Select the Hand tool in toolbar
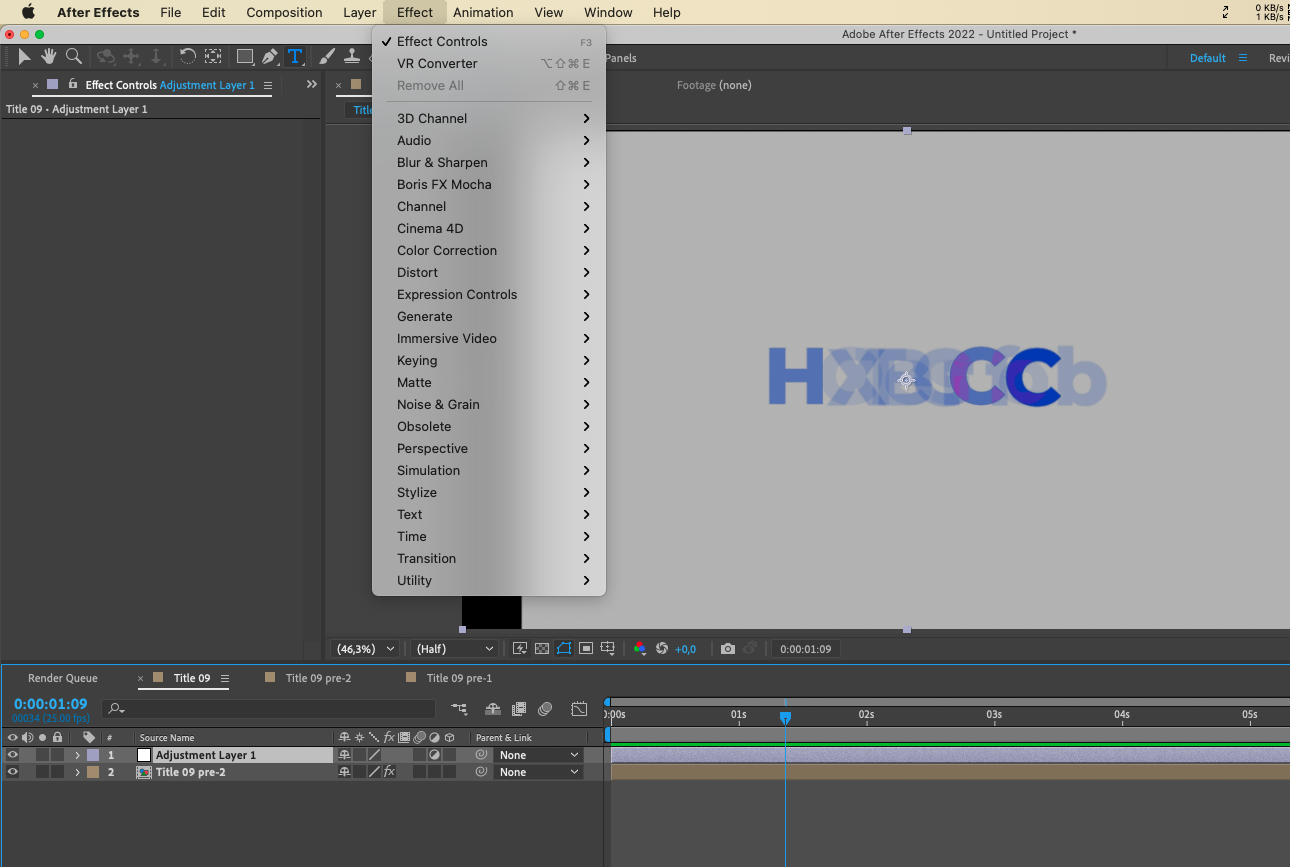Viewport: 1290px width, 867px height. 48,57
